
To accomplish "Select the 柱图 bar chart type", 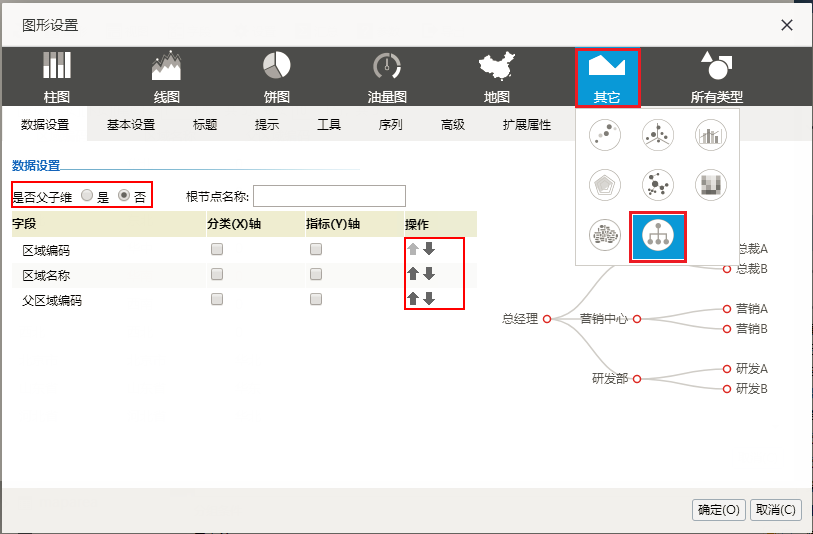I will pos(57,77).
